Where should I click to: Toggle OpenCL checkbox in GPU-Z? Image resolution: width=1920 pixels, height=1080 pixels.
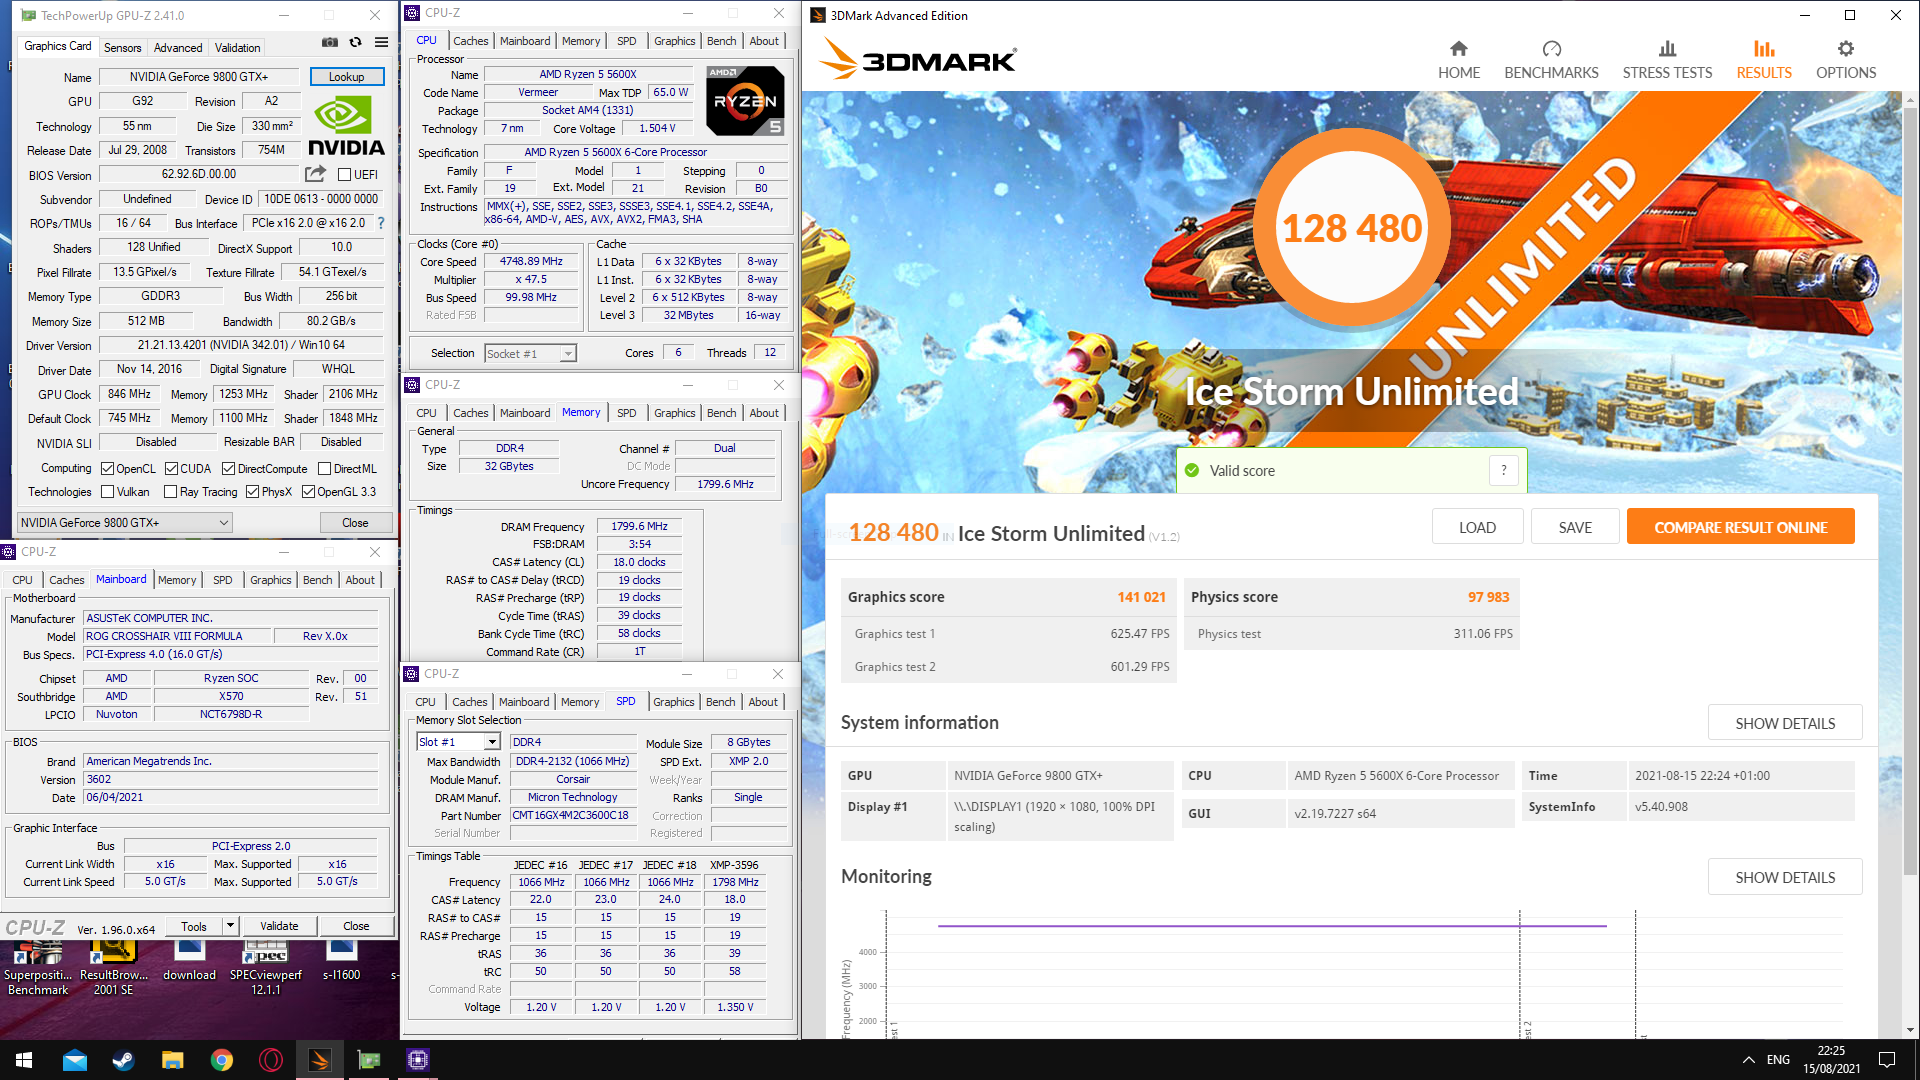click(x=108, y=468)
